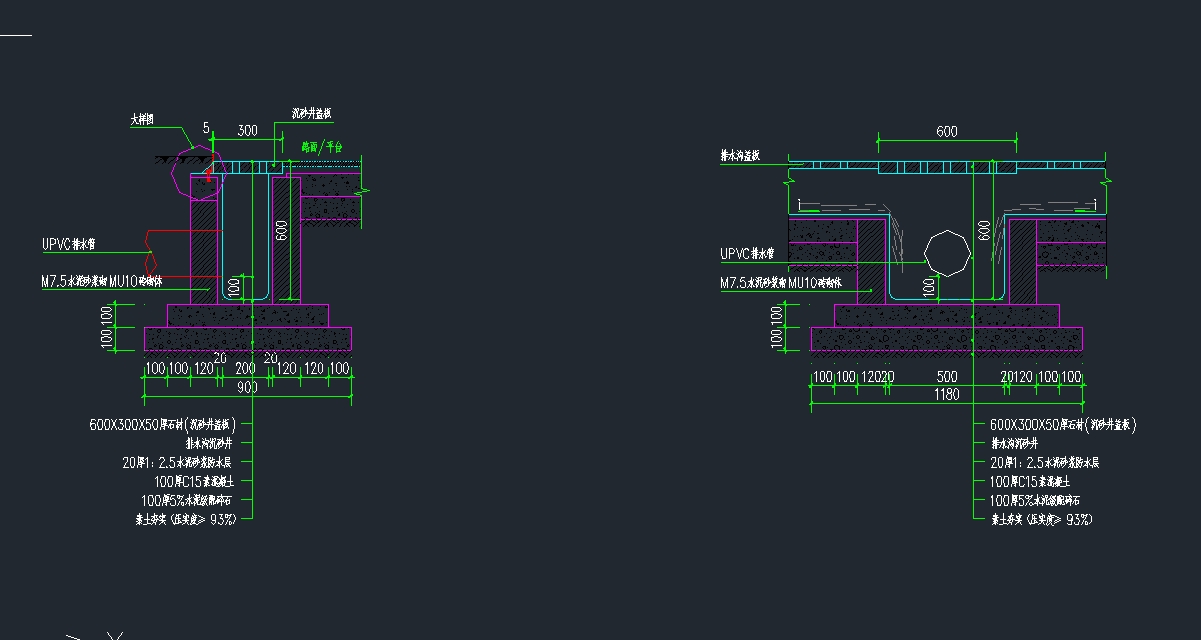
Task: Select the 100厚5% gravel note under the 900 dimension
Action: pos(189,500)
